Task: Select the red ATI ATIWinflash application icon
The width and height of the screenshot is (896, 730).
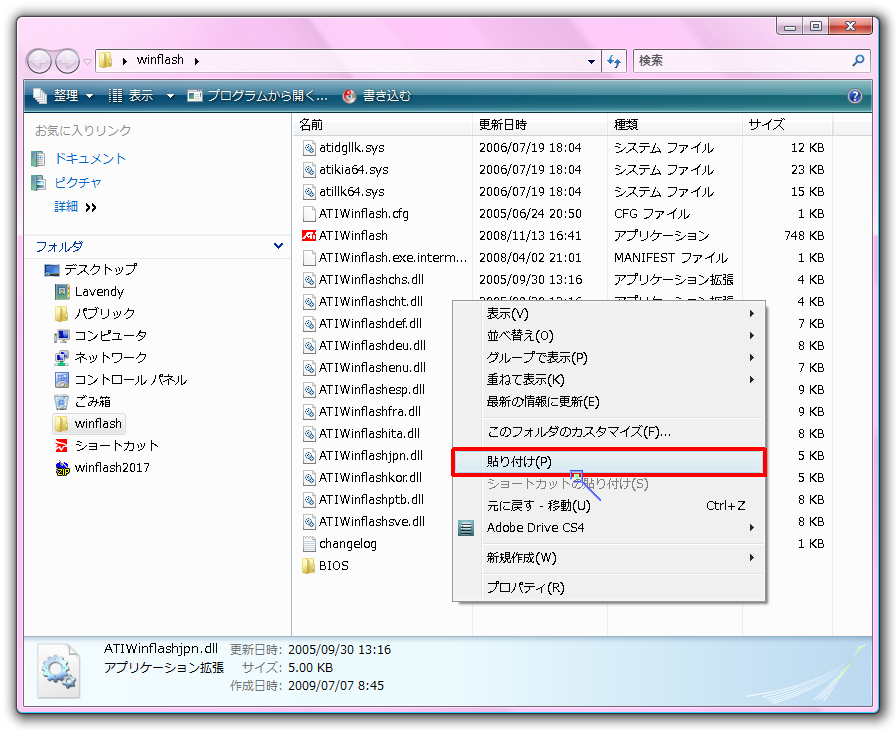Action: click(x=309, y=235)
